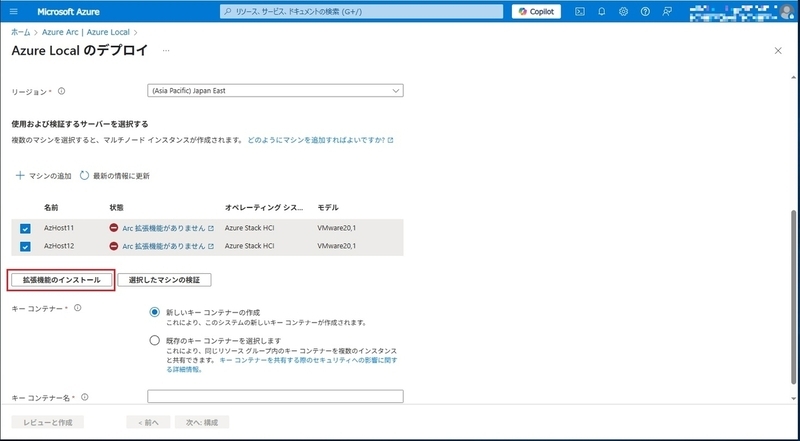
Task: Click the Copilot button
Action: pyautogui.click(x=536, y=11)
